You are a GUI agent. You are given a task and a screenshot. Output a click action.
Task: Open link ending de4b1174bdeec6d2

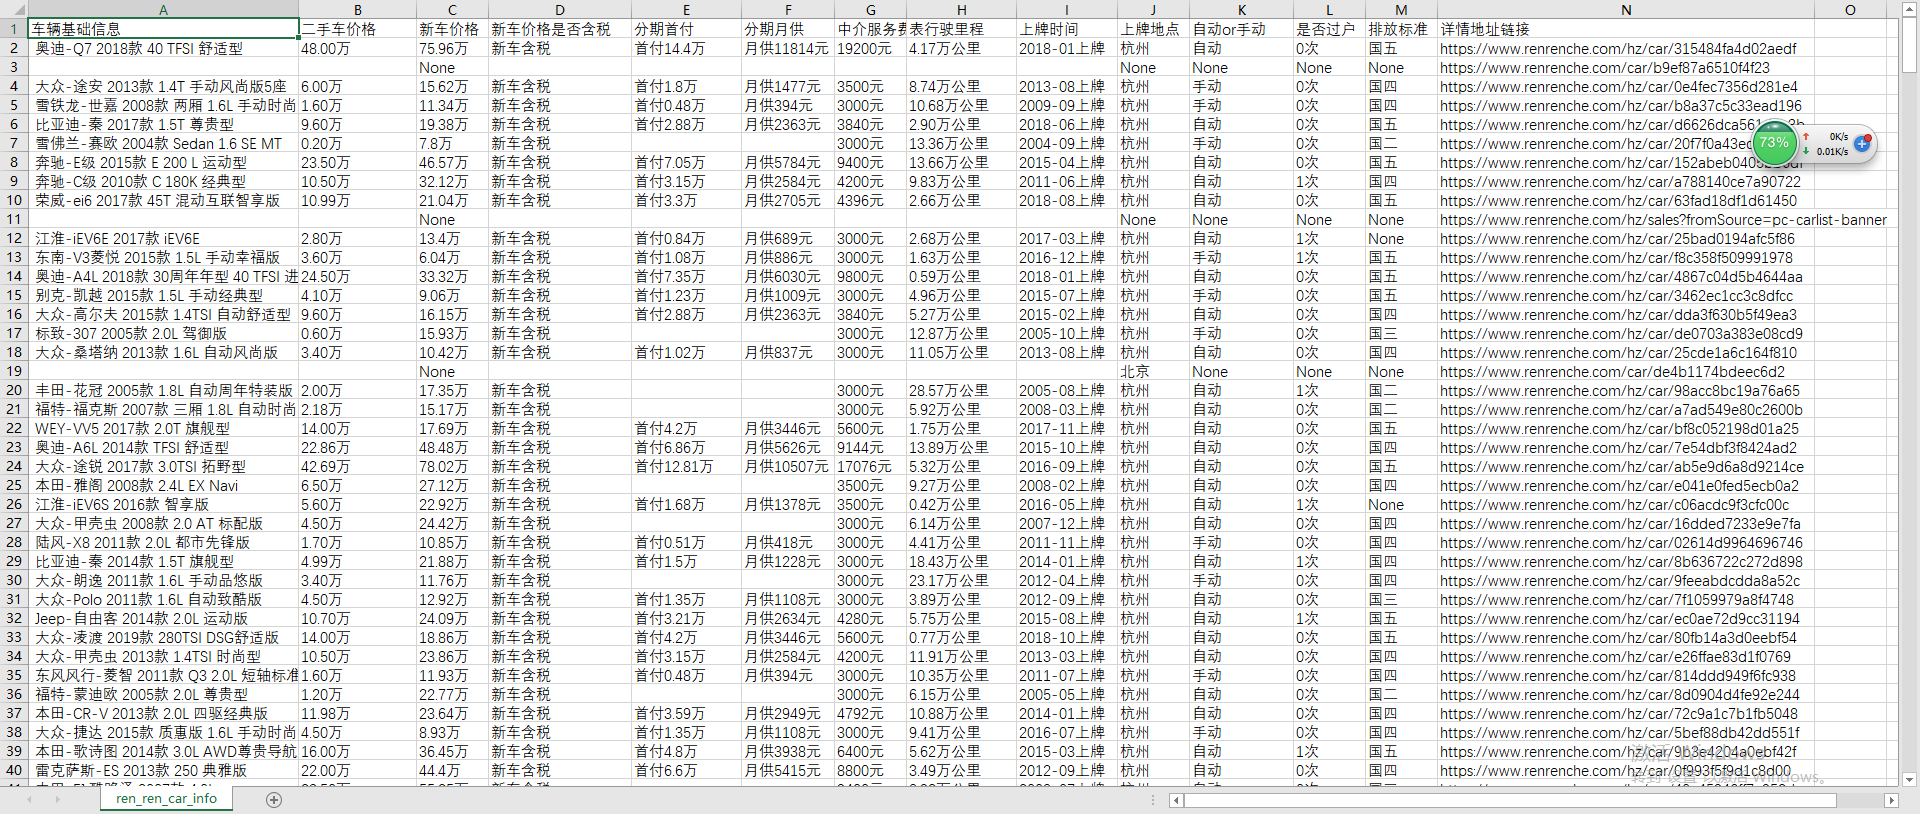click(1612, 371)
